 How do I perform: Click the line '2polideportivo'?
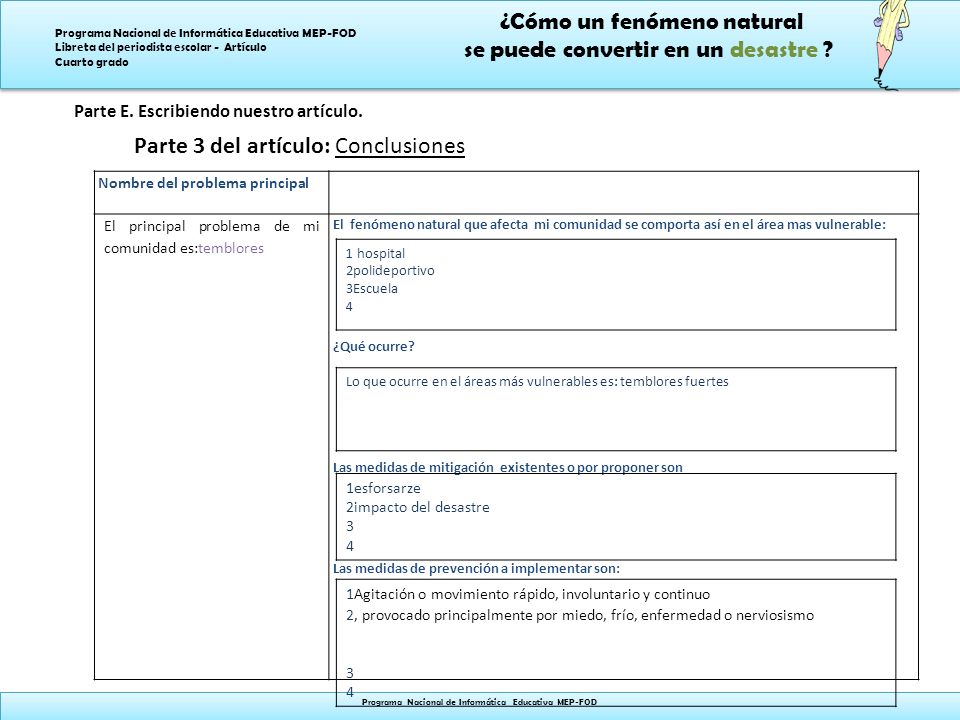point(390,271)
